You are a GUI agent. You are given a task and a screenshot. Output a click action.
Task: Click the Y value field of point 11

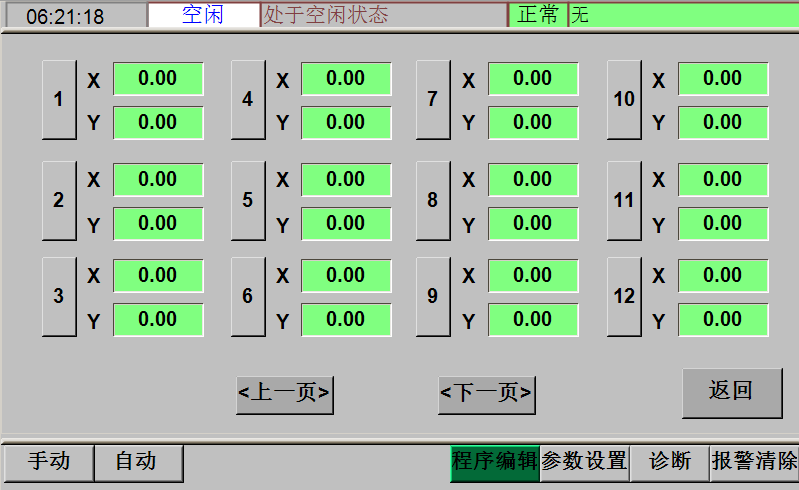pos(723,224)
